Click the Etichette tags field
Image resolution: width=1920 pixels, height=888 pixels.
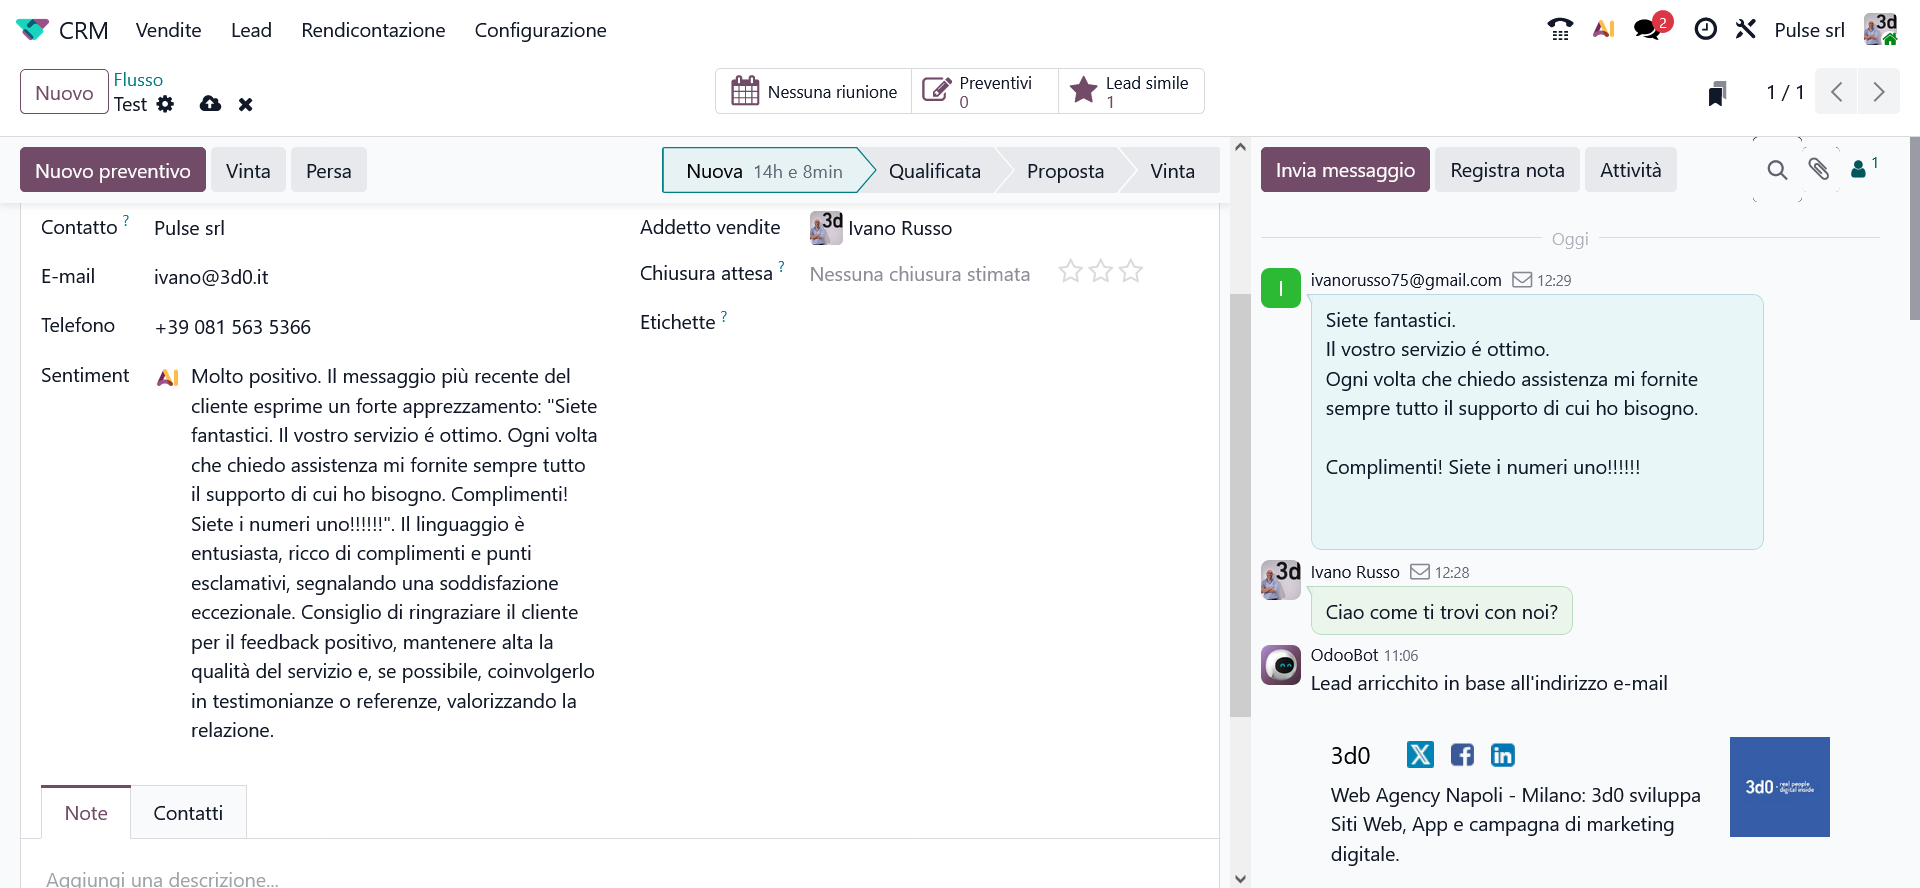click(x=1002, y=322)
